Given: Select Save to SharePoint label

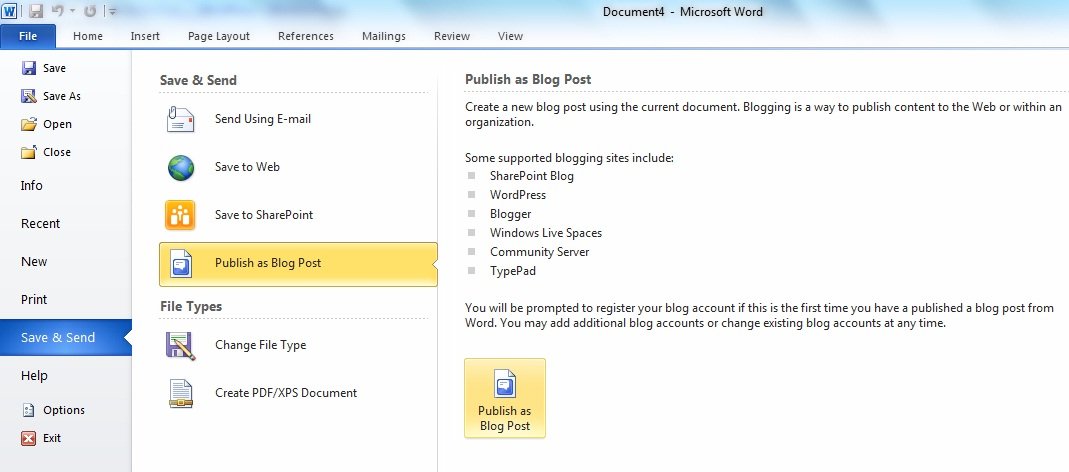Looking at the screenshot, I should coord(264,215).
